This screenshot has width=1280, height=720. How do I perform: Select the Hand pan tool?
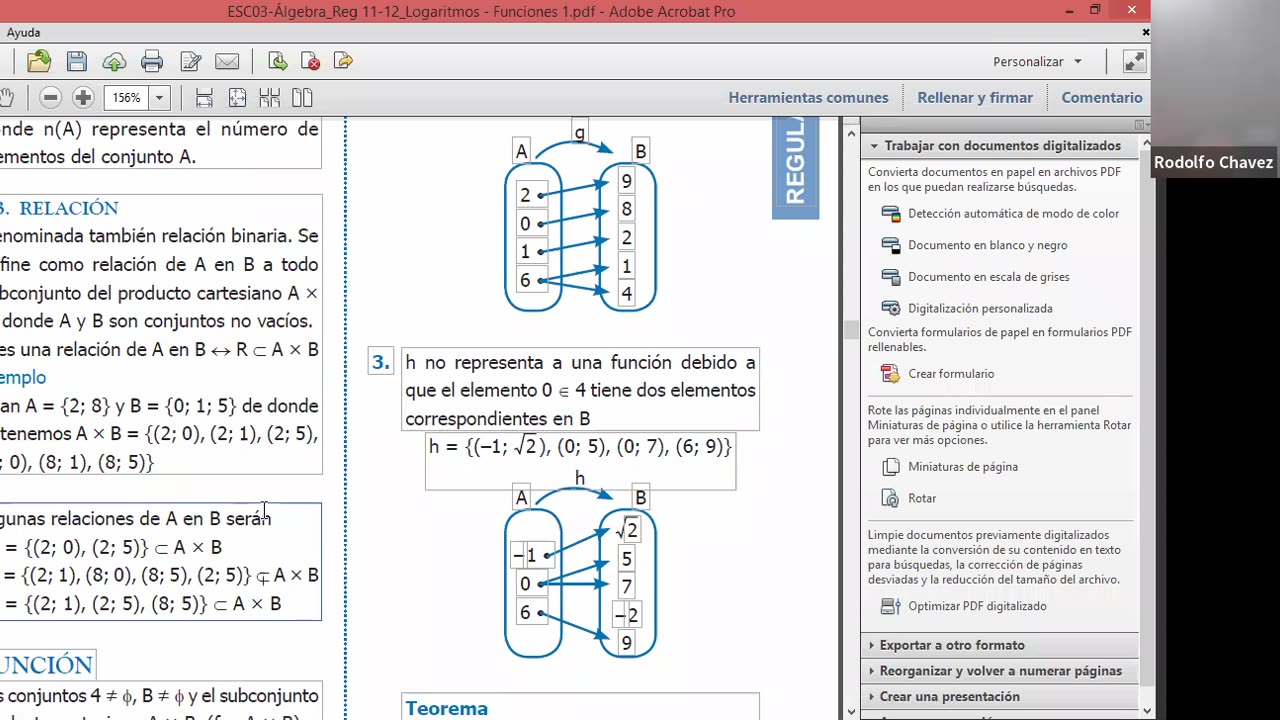[x=7, y=98]
